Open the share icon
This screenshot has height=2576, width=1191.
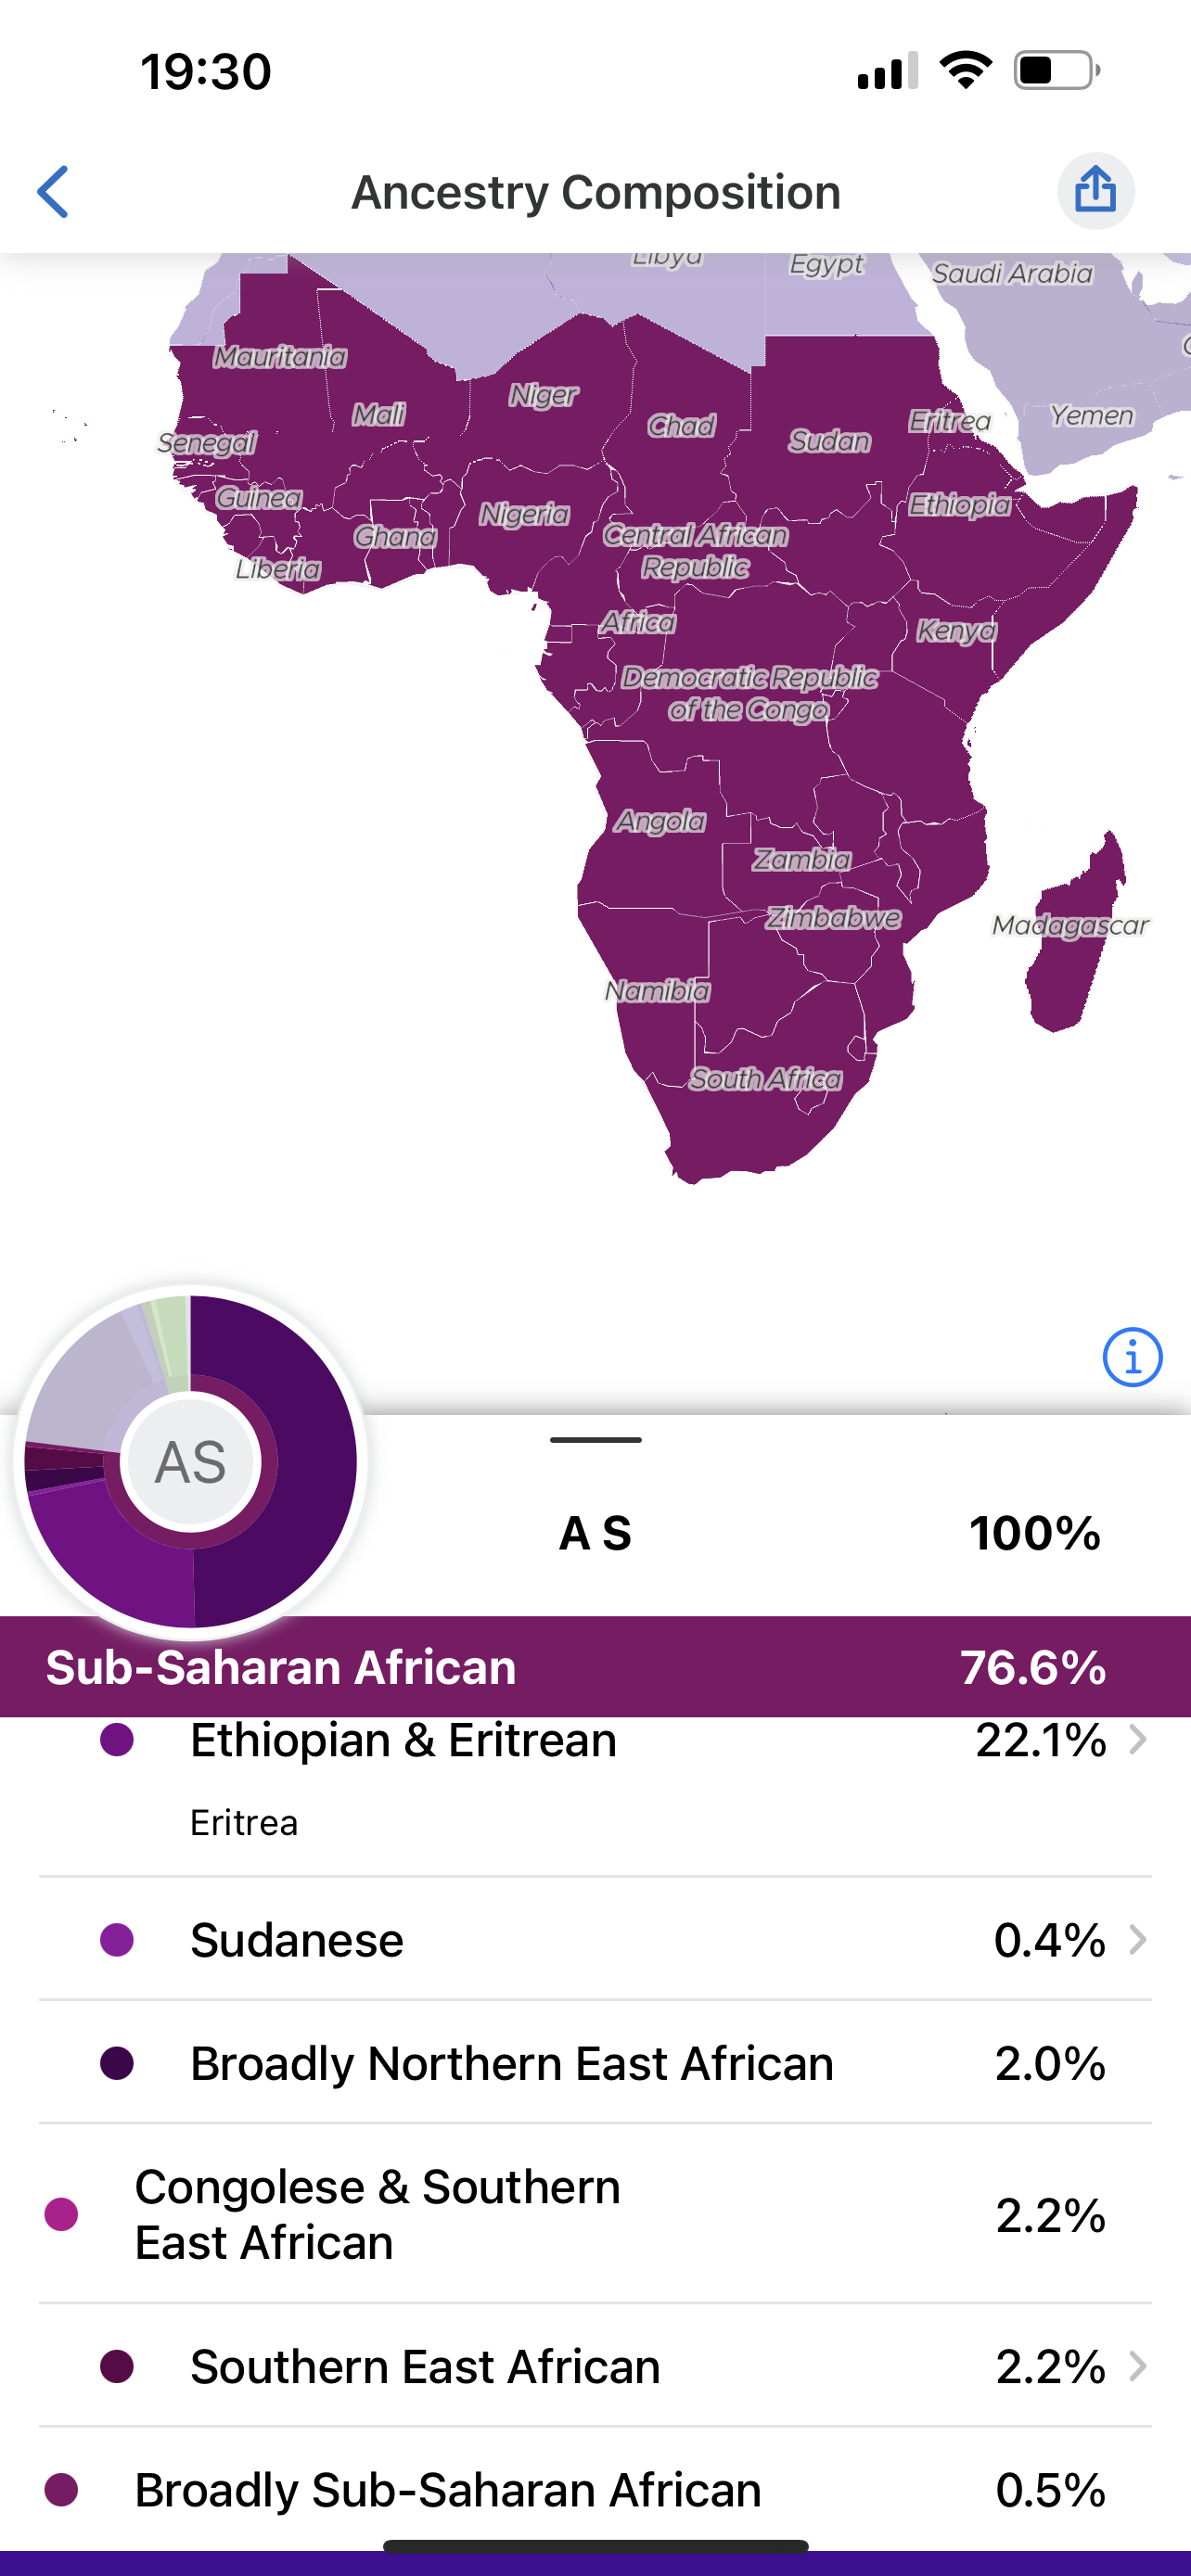click(1095, 191)
